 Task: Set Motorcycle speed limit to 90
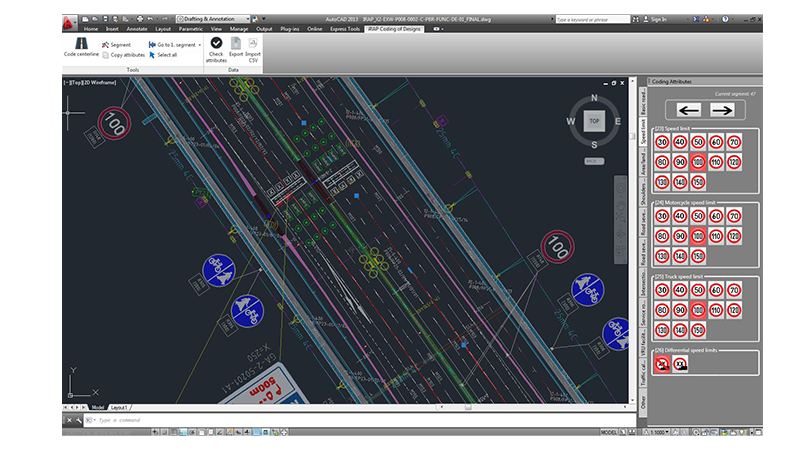click(x=680, y=236)
